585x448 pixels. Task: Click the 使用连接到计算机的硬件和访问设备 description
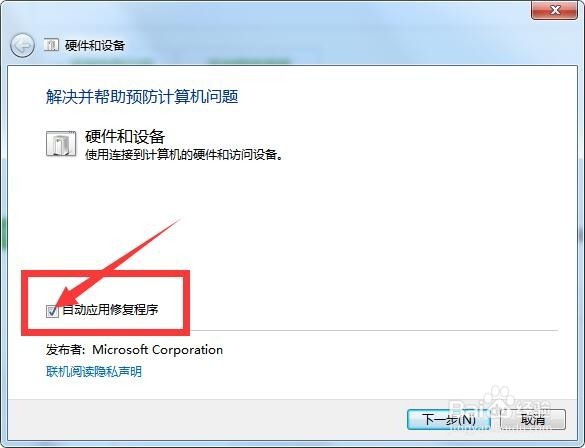184,154
